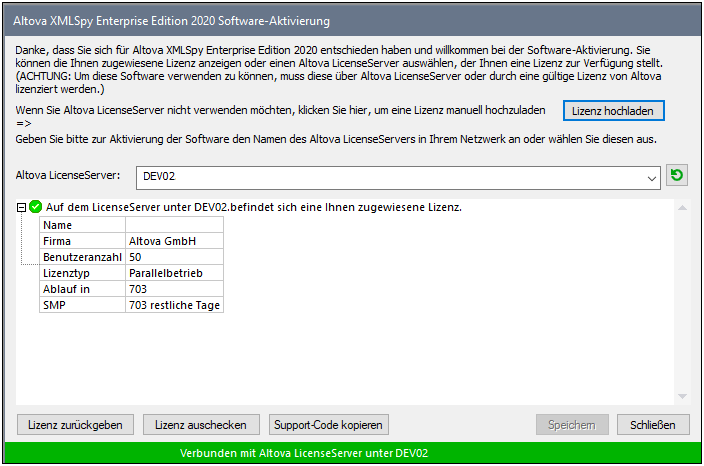Select the license status message about DEV02

[x=254, y=207]
